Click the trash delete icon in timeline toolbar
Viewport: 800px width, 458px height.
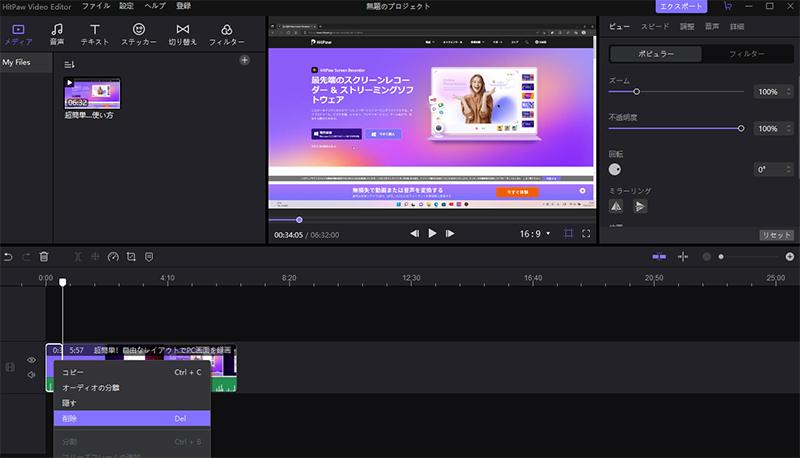(44, 257)
